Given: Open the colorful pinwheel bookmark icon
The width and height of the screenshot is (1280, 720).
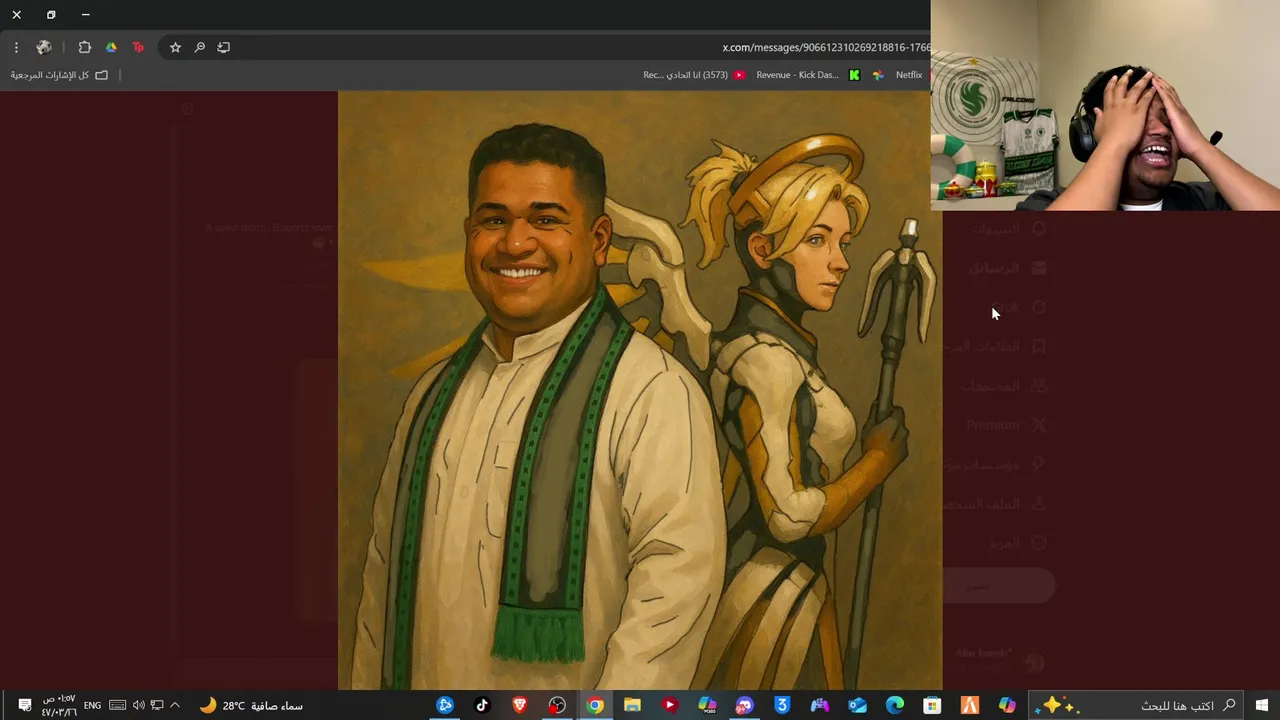Looking at the screenshot, I should coord(878,75).
